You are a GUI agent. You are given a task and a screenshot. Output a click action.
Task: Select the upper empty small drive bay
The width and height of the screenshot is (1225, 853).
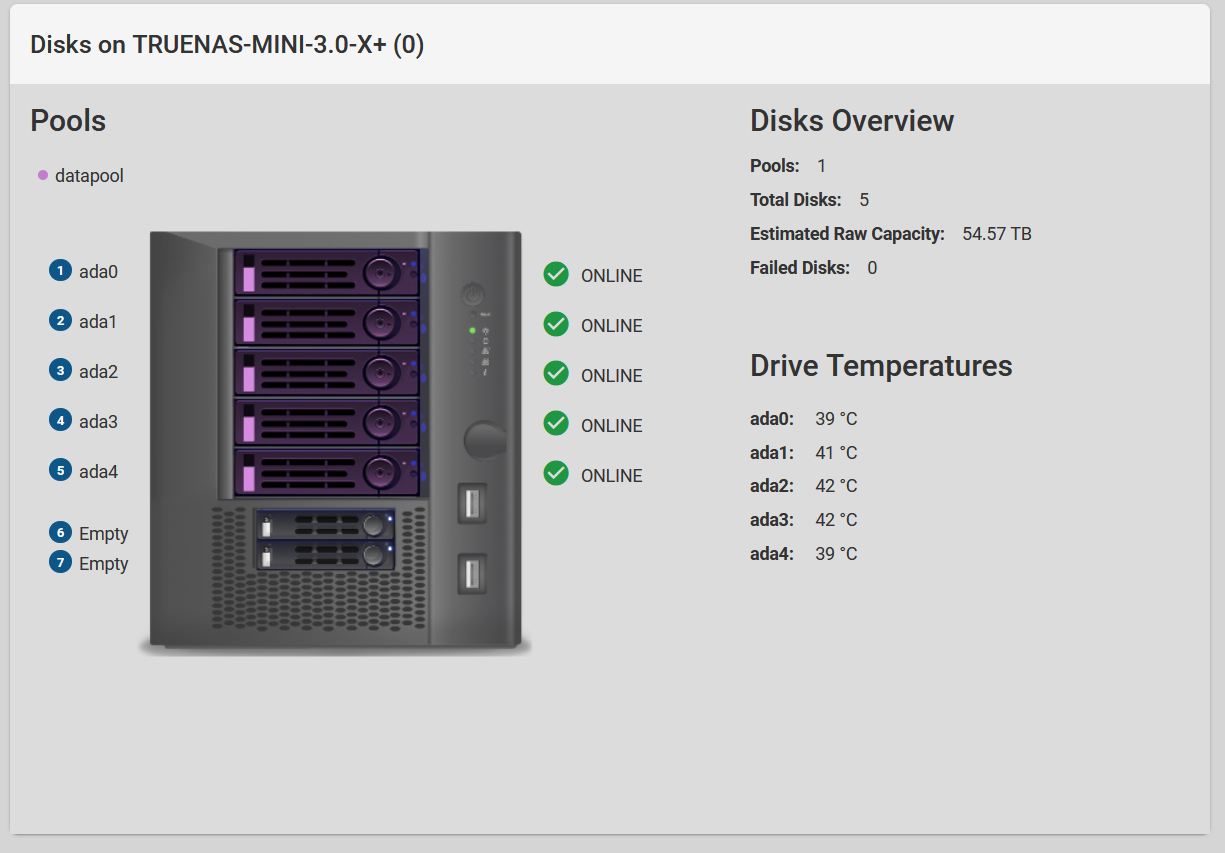[x=326, y=524]
